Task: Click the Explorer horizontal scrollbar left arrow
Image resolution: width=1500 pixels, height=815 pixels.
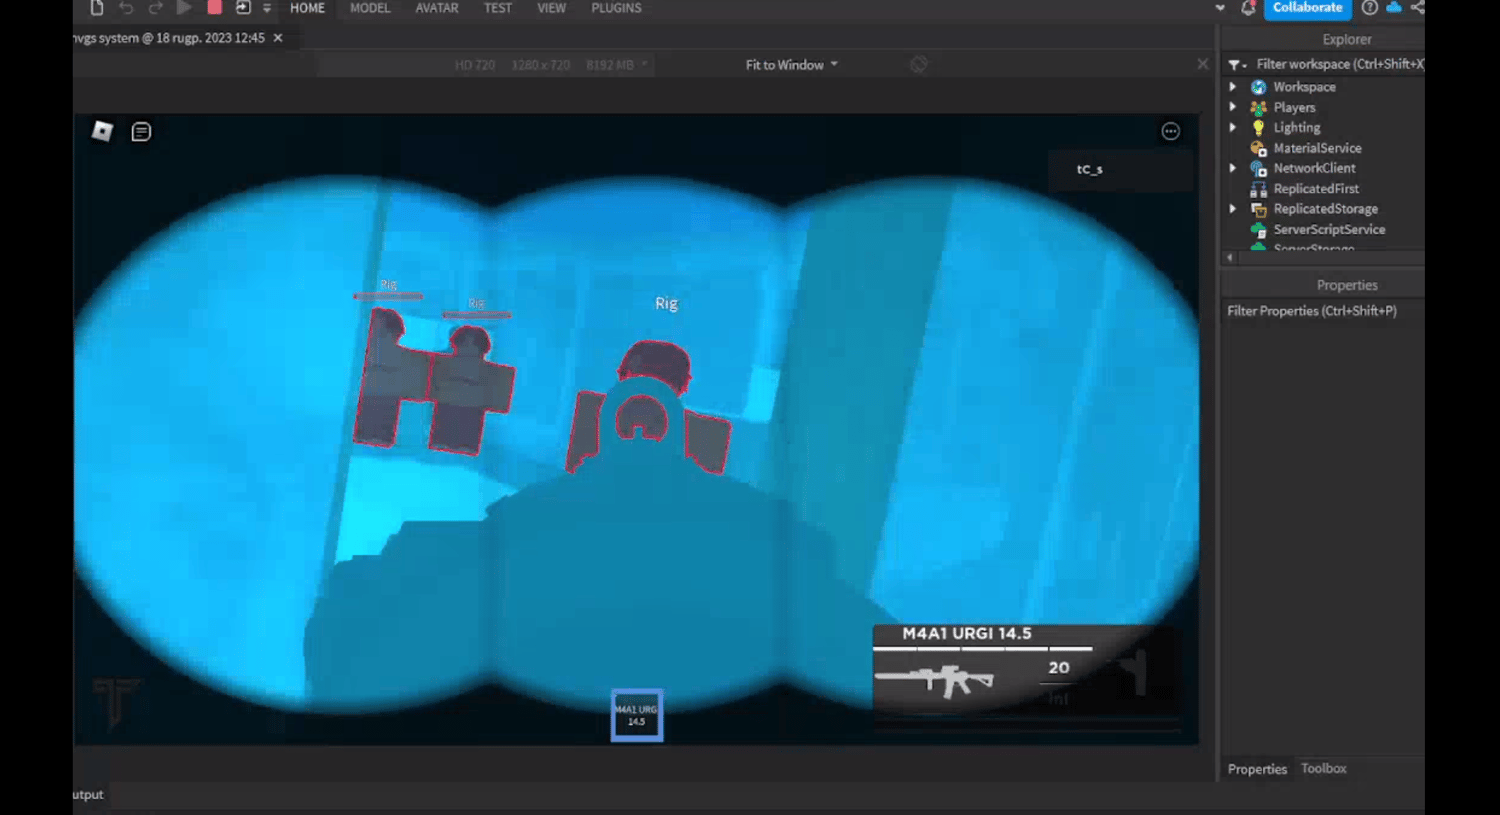Action: tap(1230, 257)
